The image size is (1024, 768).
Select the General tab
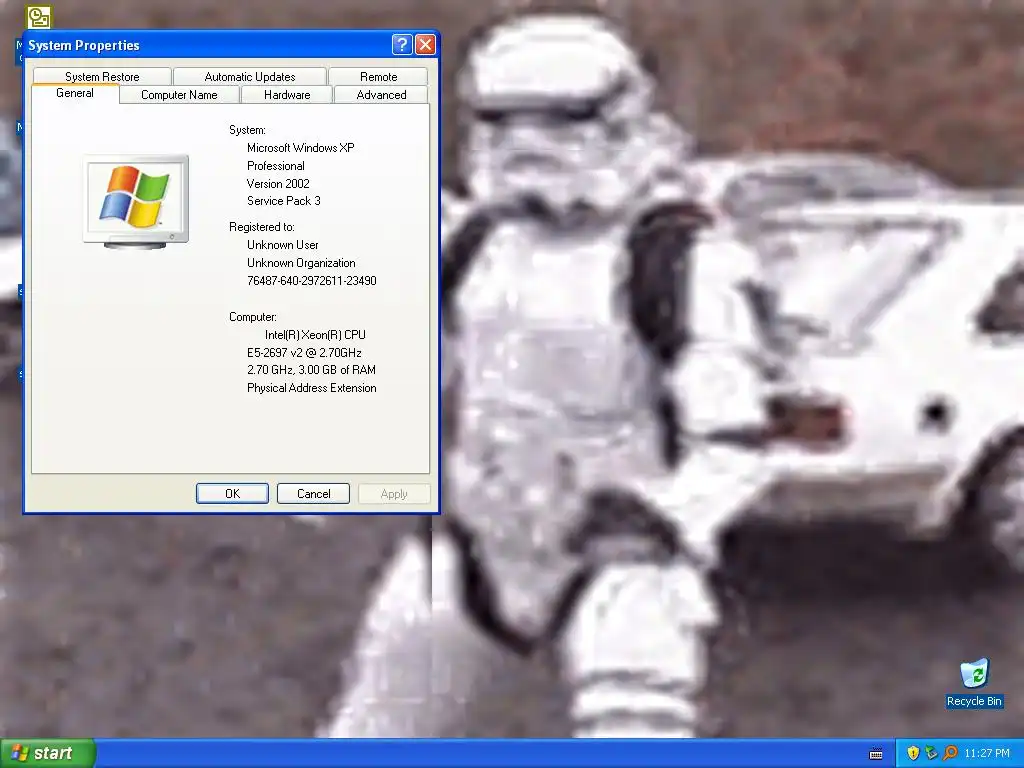pyautogui.click(x=75, y=93)
